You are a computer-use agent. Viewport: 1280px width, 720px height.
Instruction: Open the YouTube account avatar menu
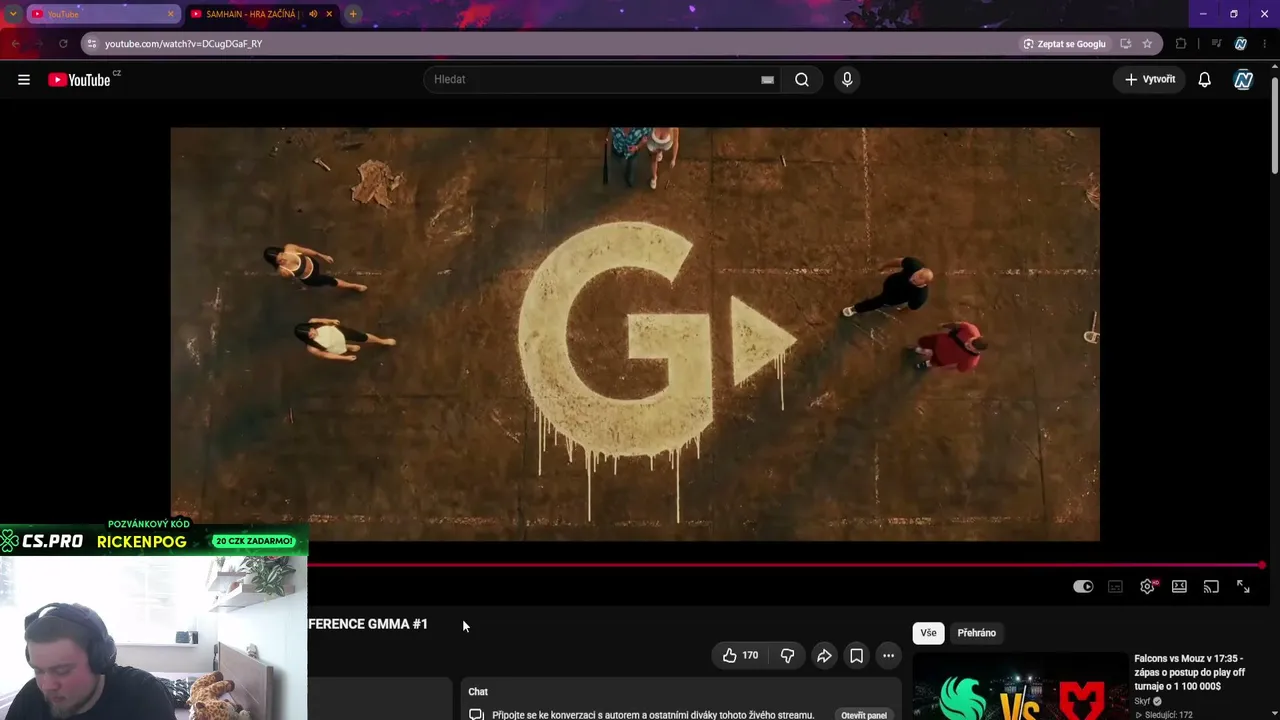coord(1243,80)
